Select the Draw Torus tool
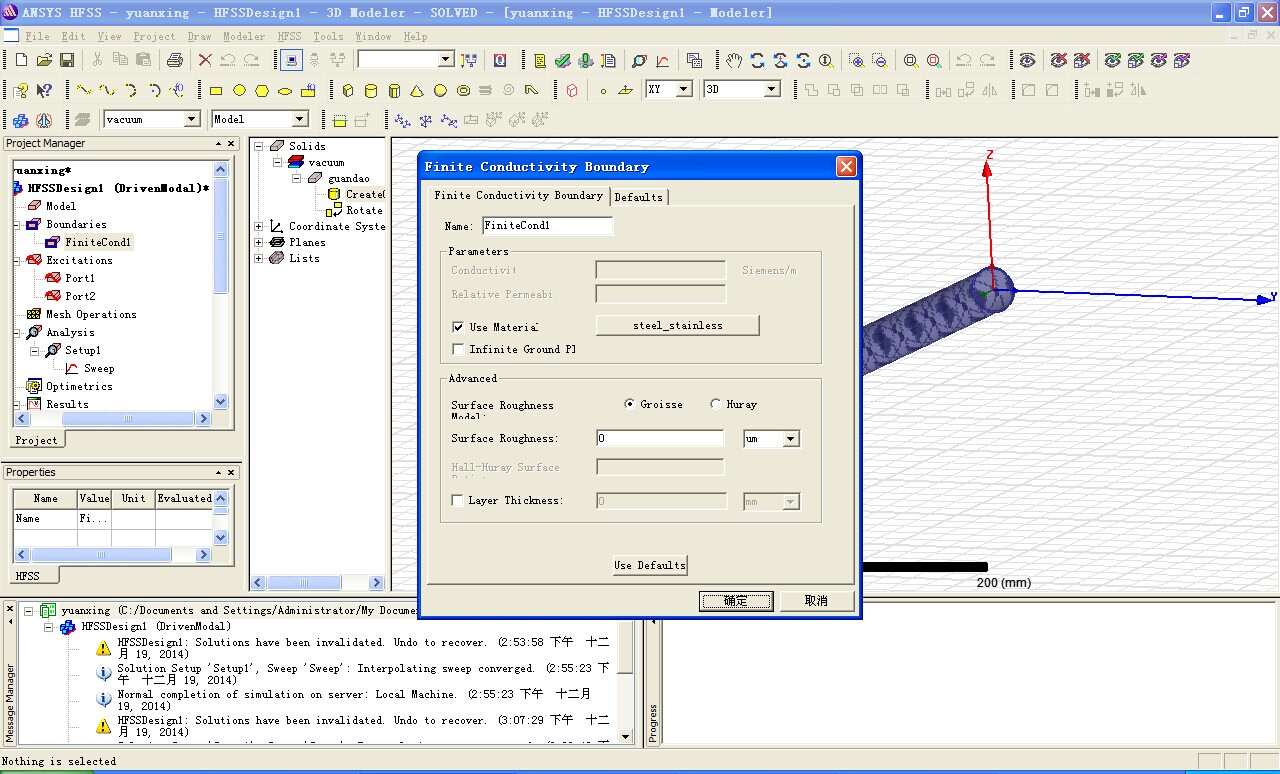The image size is (1280, 774). 463,90
